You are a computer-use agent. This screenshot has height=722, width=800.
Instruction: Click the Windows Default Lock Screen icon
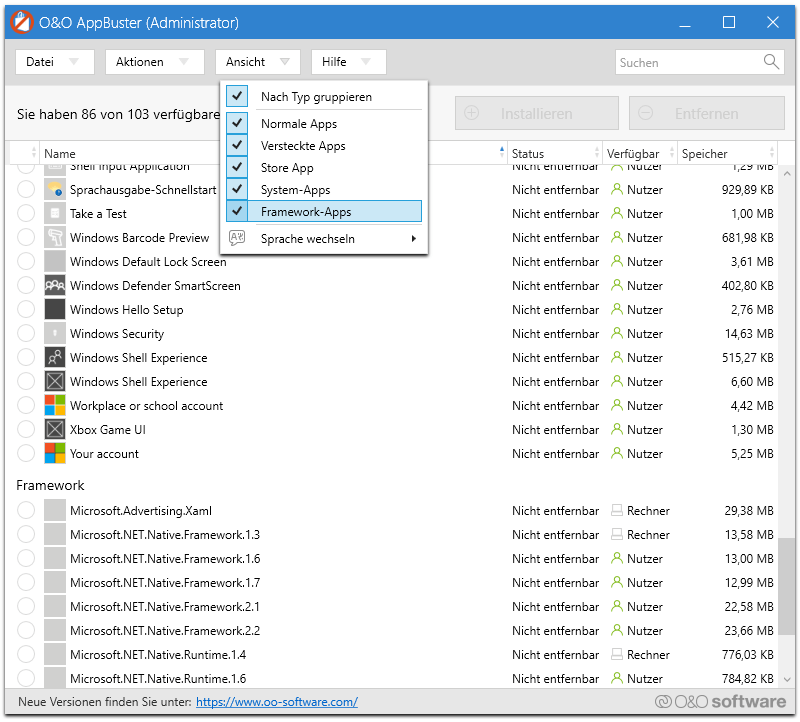[x=55, y=261]
